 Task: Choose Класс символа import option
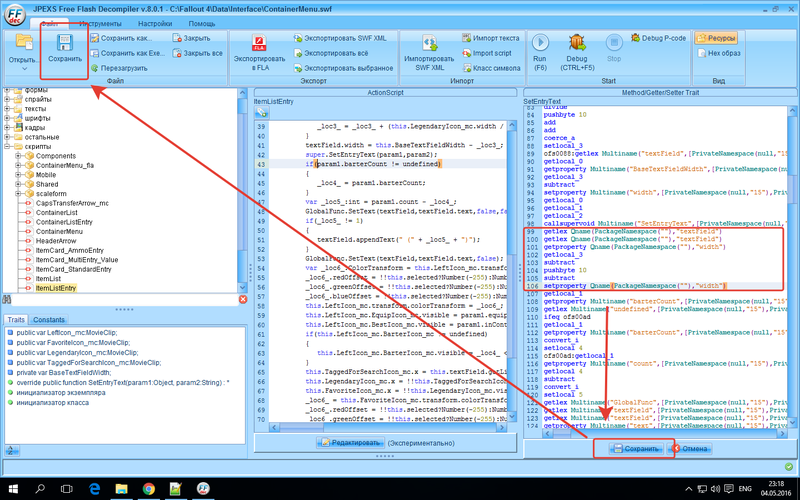click(491, 68)
